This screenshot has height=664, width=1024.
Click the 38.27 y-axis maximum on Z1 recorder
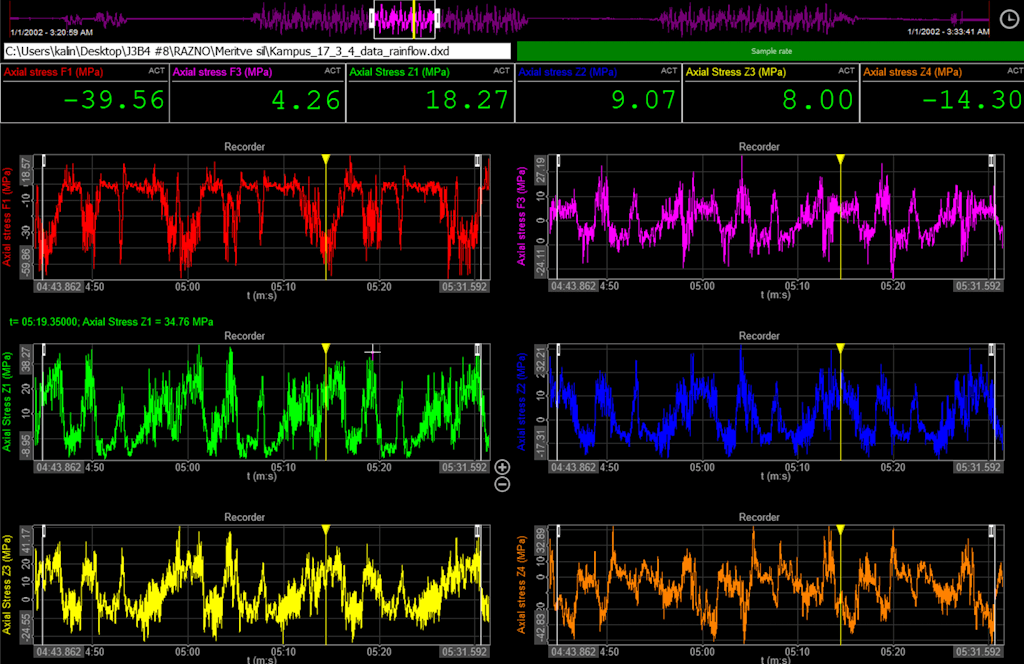[26, 358]
